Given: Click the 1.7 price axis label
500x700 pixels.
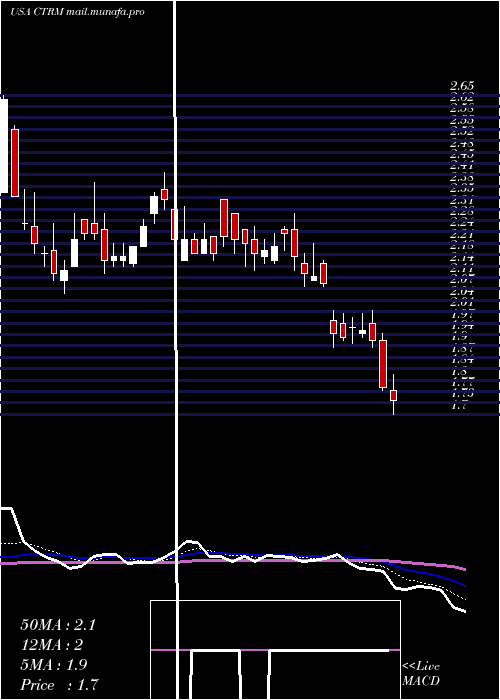Looking at the screenshot, I should [459, 406].
